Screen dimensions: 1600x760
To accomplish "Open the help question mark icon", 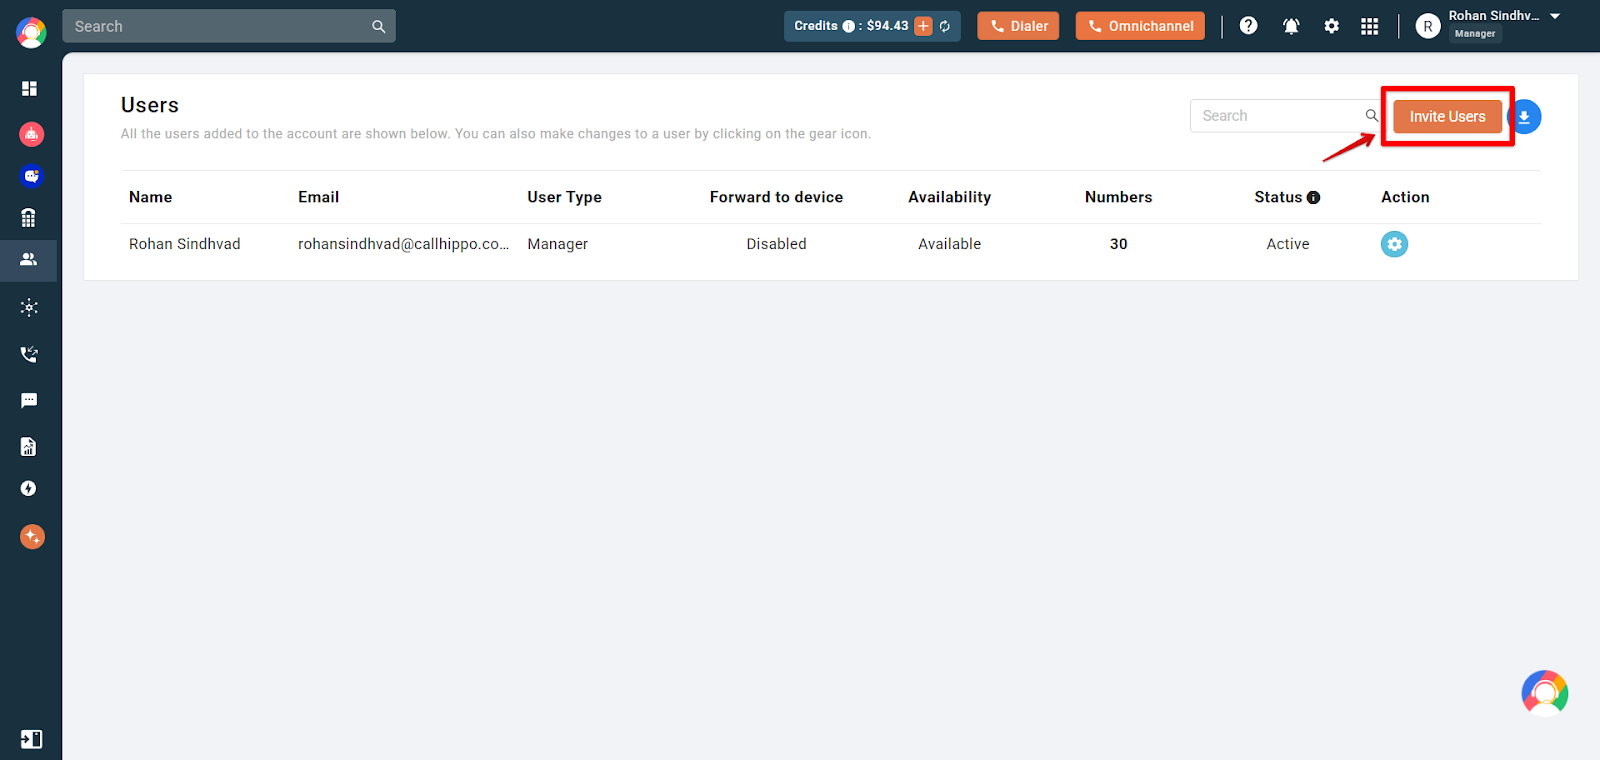I will (x=1248, y=26).
